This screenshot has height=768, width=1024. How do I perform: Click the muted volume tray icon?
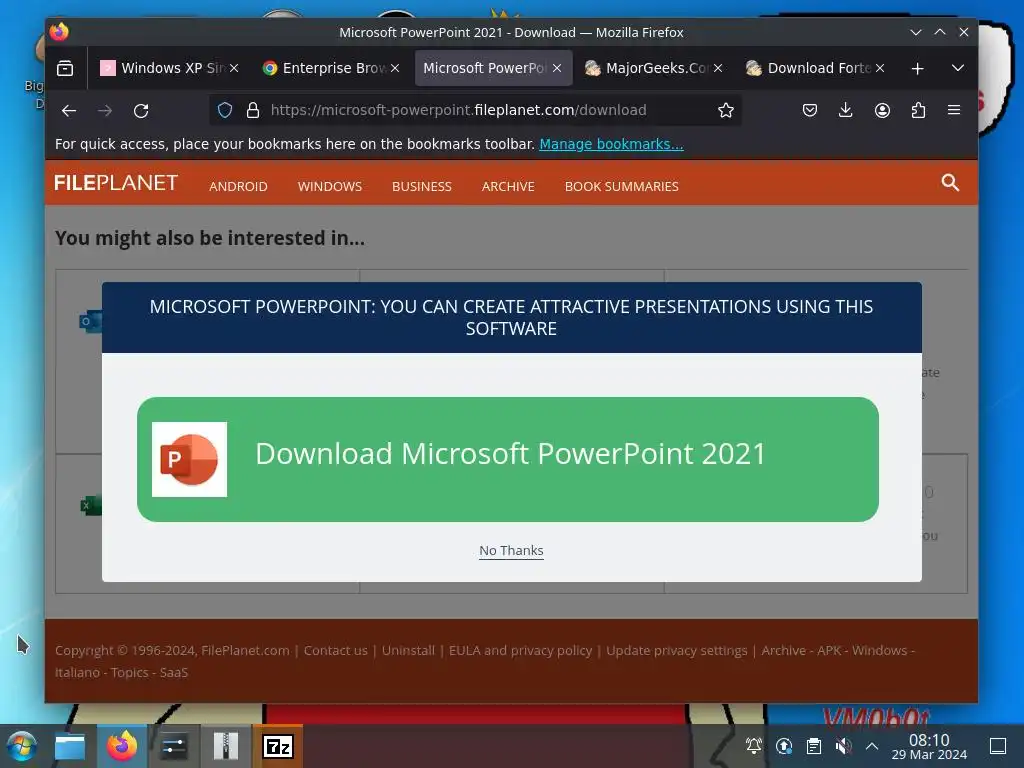[x=843, y=745]
